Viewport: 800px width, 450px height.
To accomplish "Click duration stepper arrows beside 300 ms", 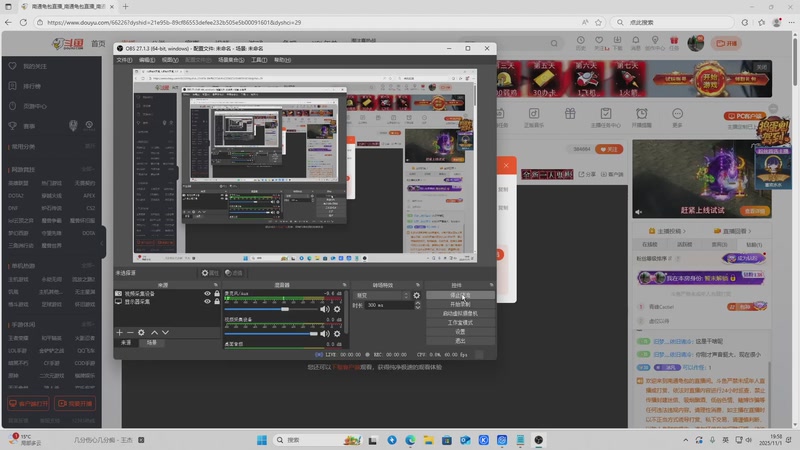I will point(417,305).
